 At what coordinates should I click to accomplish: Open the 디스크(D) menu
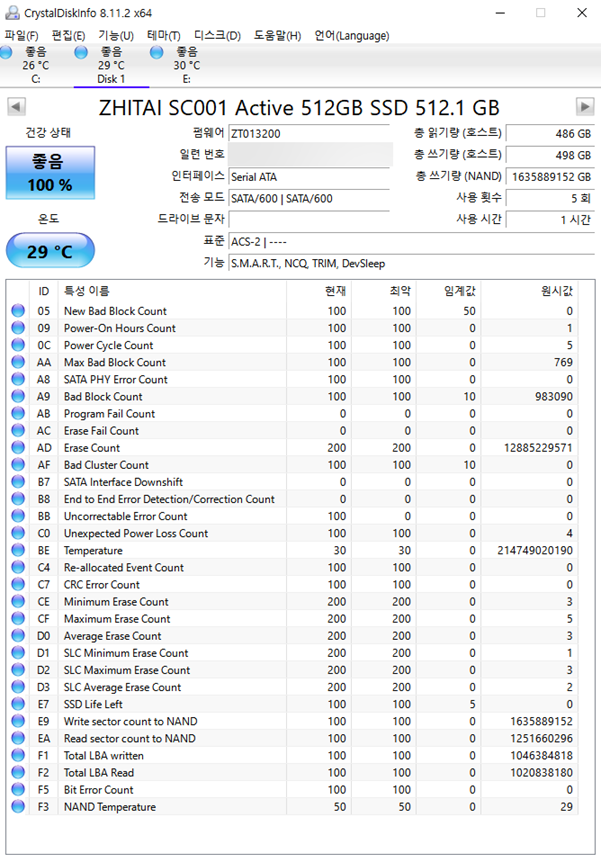click(x=217, y=36)
